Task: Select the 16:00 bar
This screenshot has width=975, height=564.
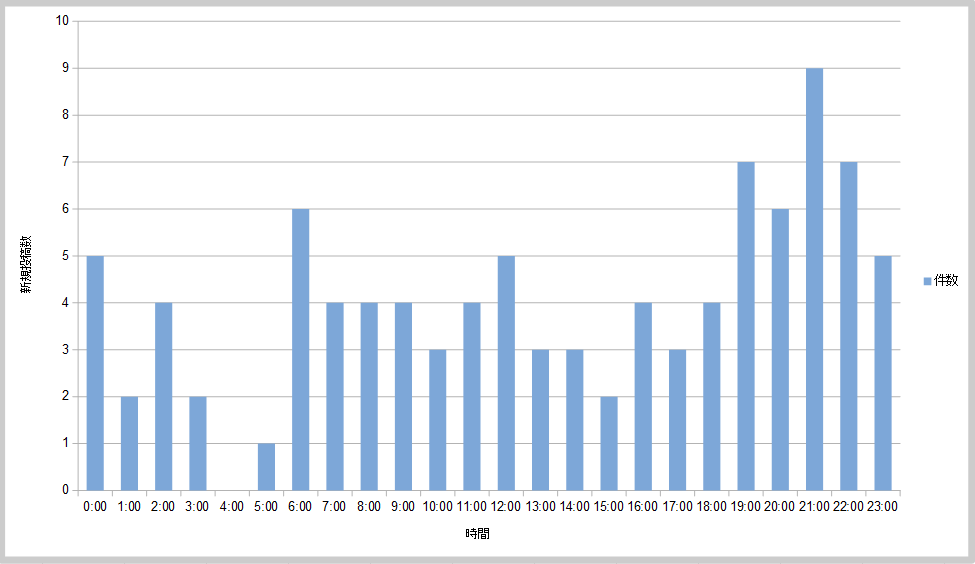Action: click(x=643, y=397)
